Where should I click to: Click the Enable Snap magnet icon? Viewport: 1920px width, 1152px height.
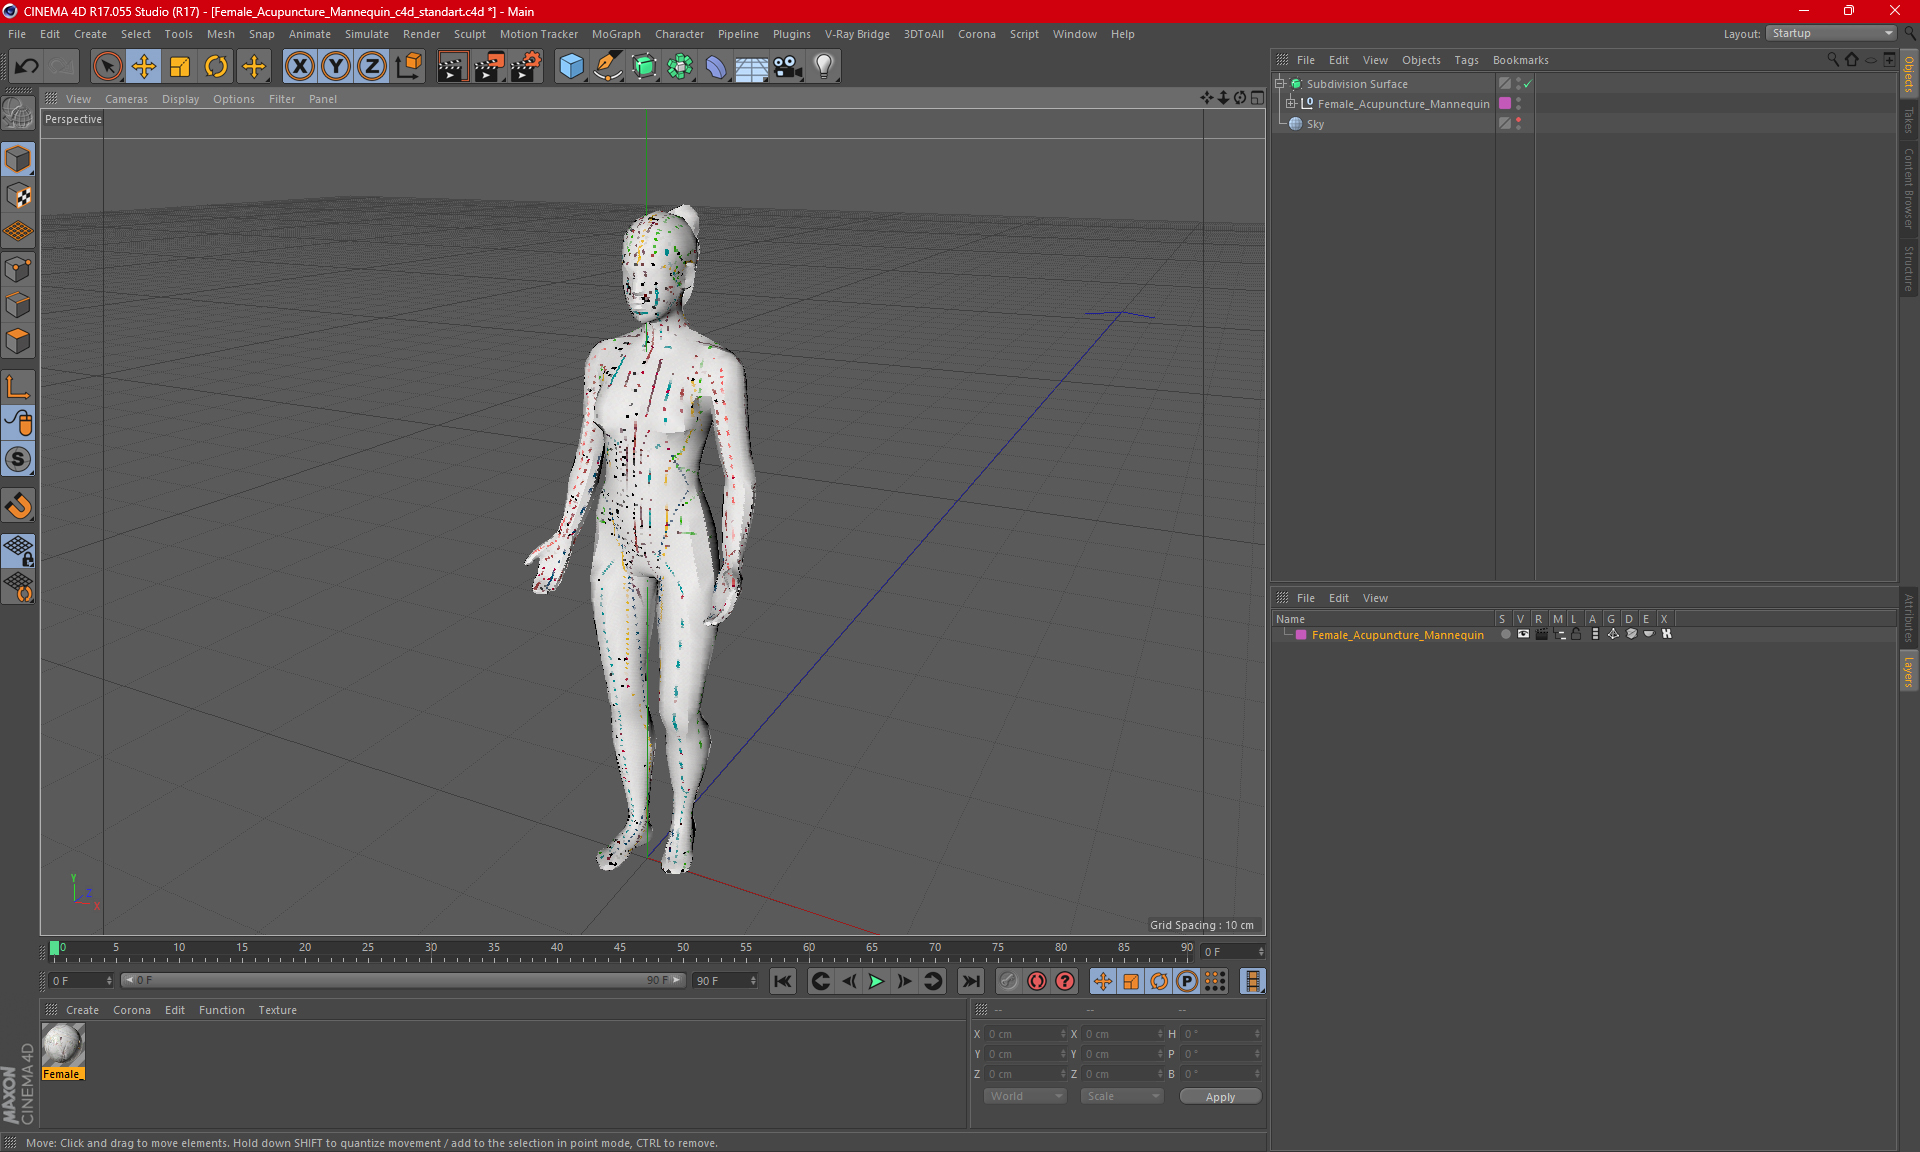click(x=18, y=506)
